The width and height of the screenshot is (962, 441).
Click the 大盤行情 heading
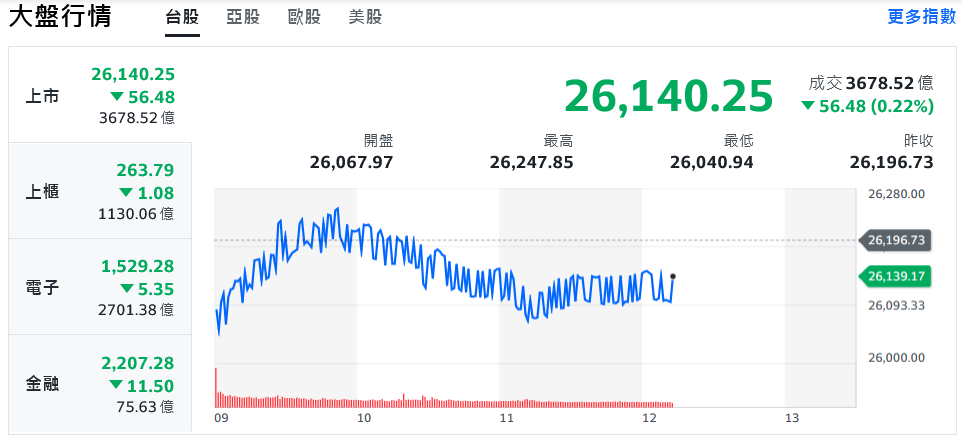pos(60,18)
